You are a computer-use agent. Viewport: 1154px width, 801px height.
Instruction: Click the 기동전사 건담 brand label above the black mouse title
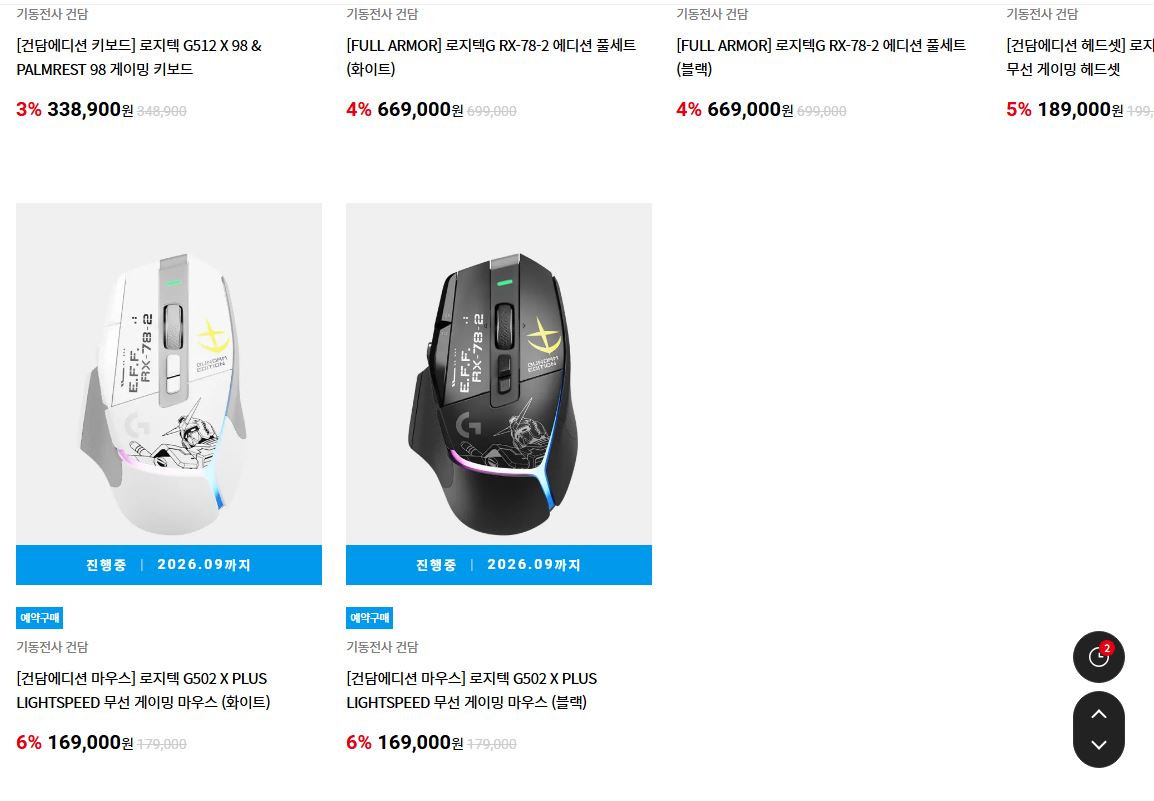(x=382, y=647)
